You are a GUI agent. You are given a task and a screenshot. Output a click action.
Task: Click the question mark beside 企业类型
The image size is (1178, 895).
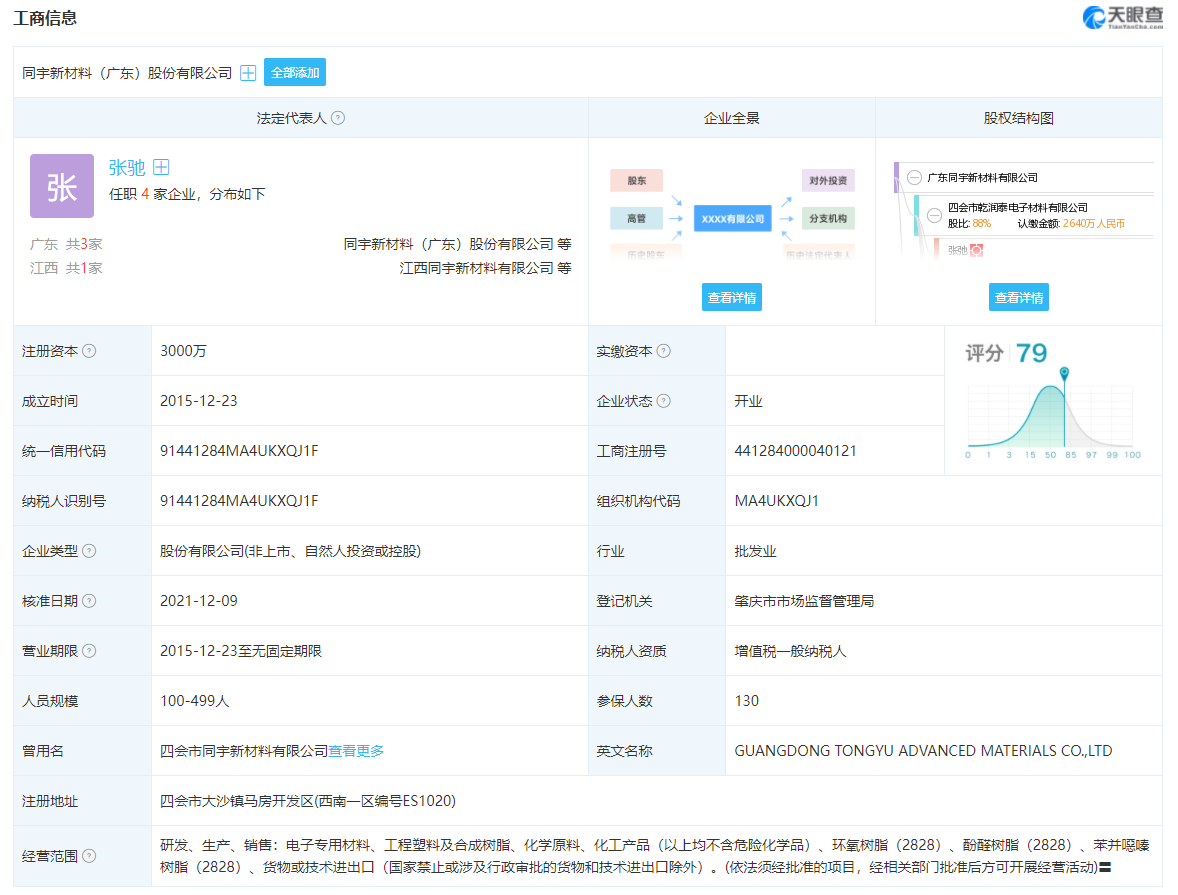89,551
